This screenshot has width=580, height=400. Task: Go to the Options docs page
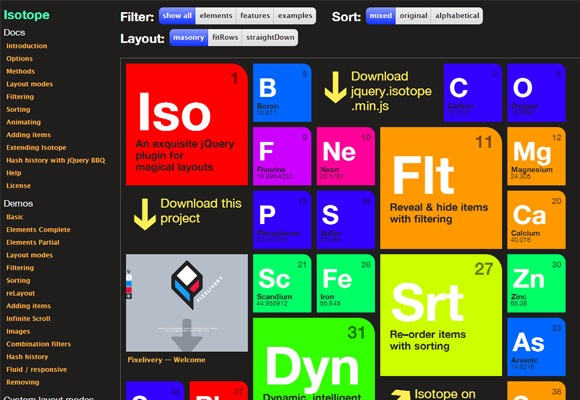point(19,58)
